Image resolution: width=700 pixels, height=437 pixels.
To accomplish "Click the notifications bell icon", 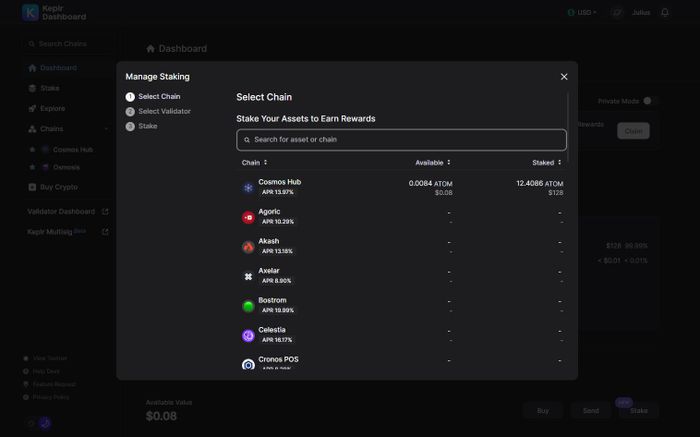I will tap(665, 12).
